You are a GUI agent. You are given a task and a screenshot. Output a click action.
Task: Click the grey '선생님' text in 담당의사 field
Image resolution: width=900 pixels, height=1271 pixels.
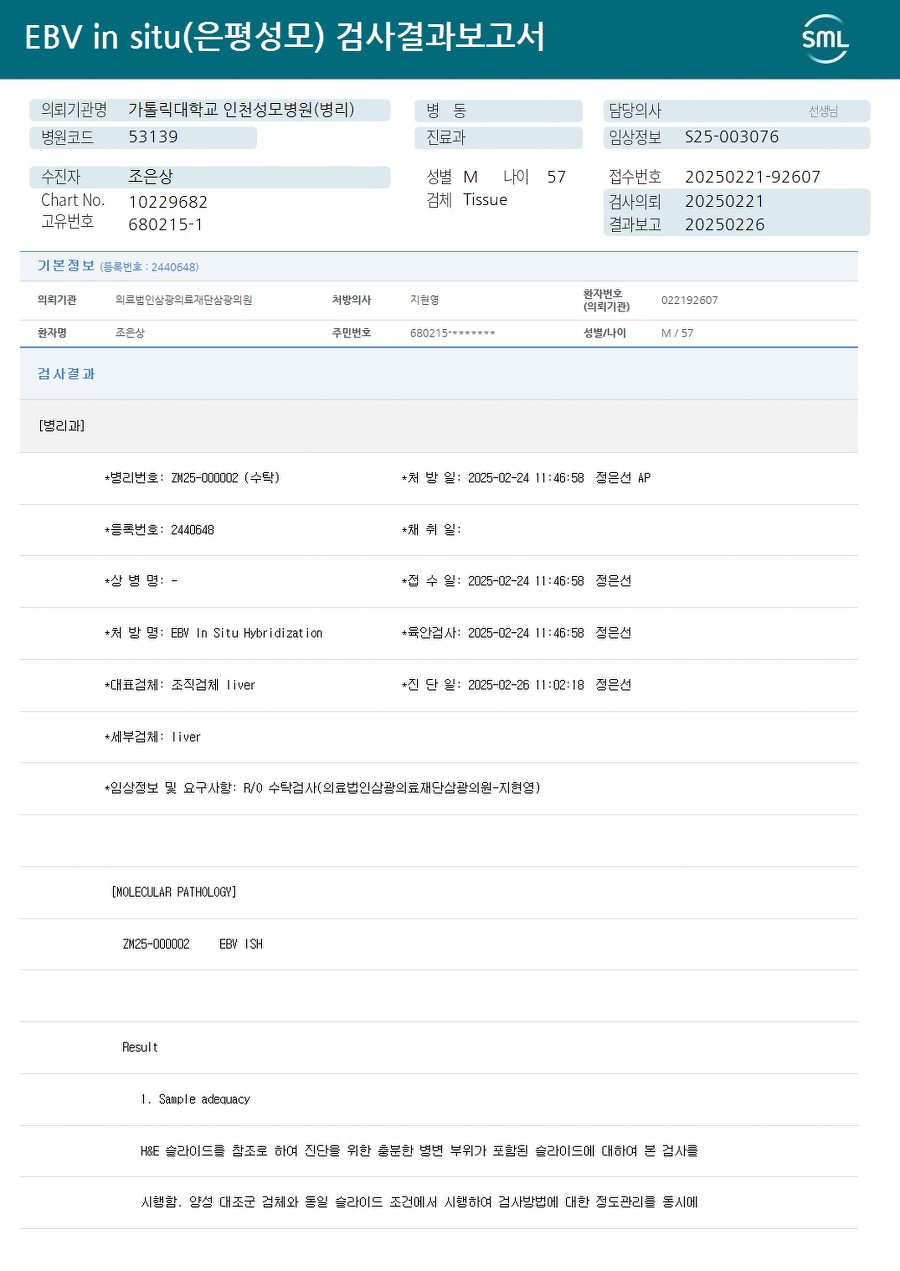tap(823, 111)
